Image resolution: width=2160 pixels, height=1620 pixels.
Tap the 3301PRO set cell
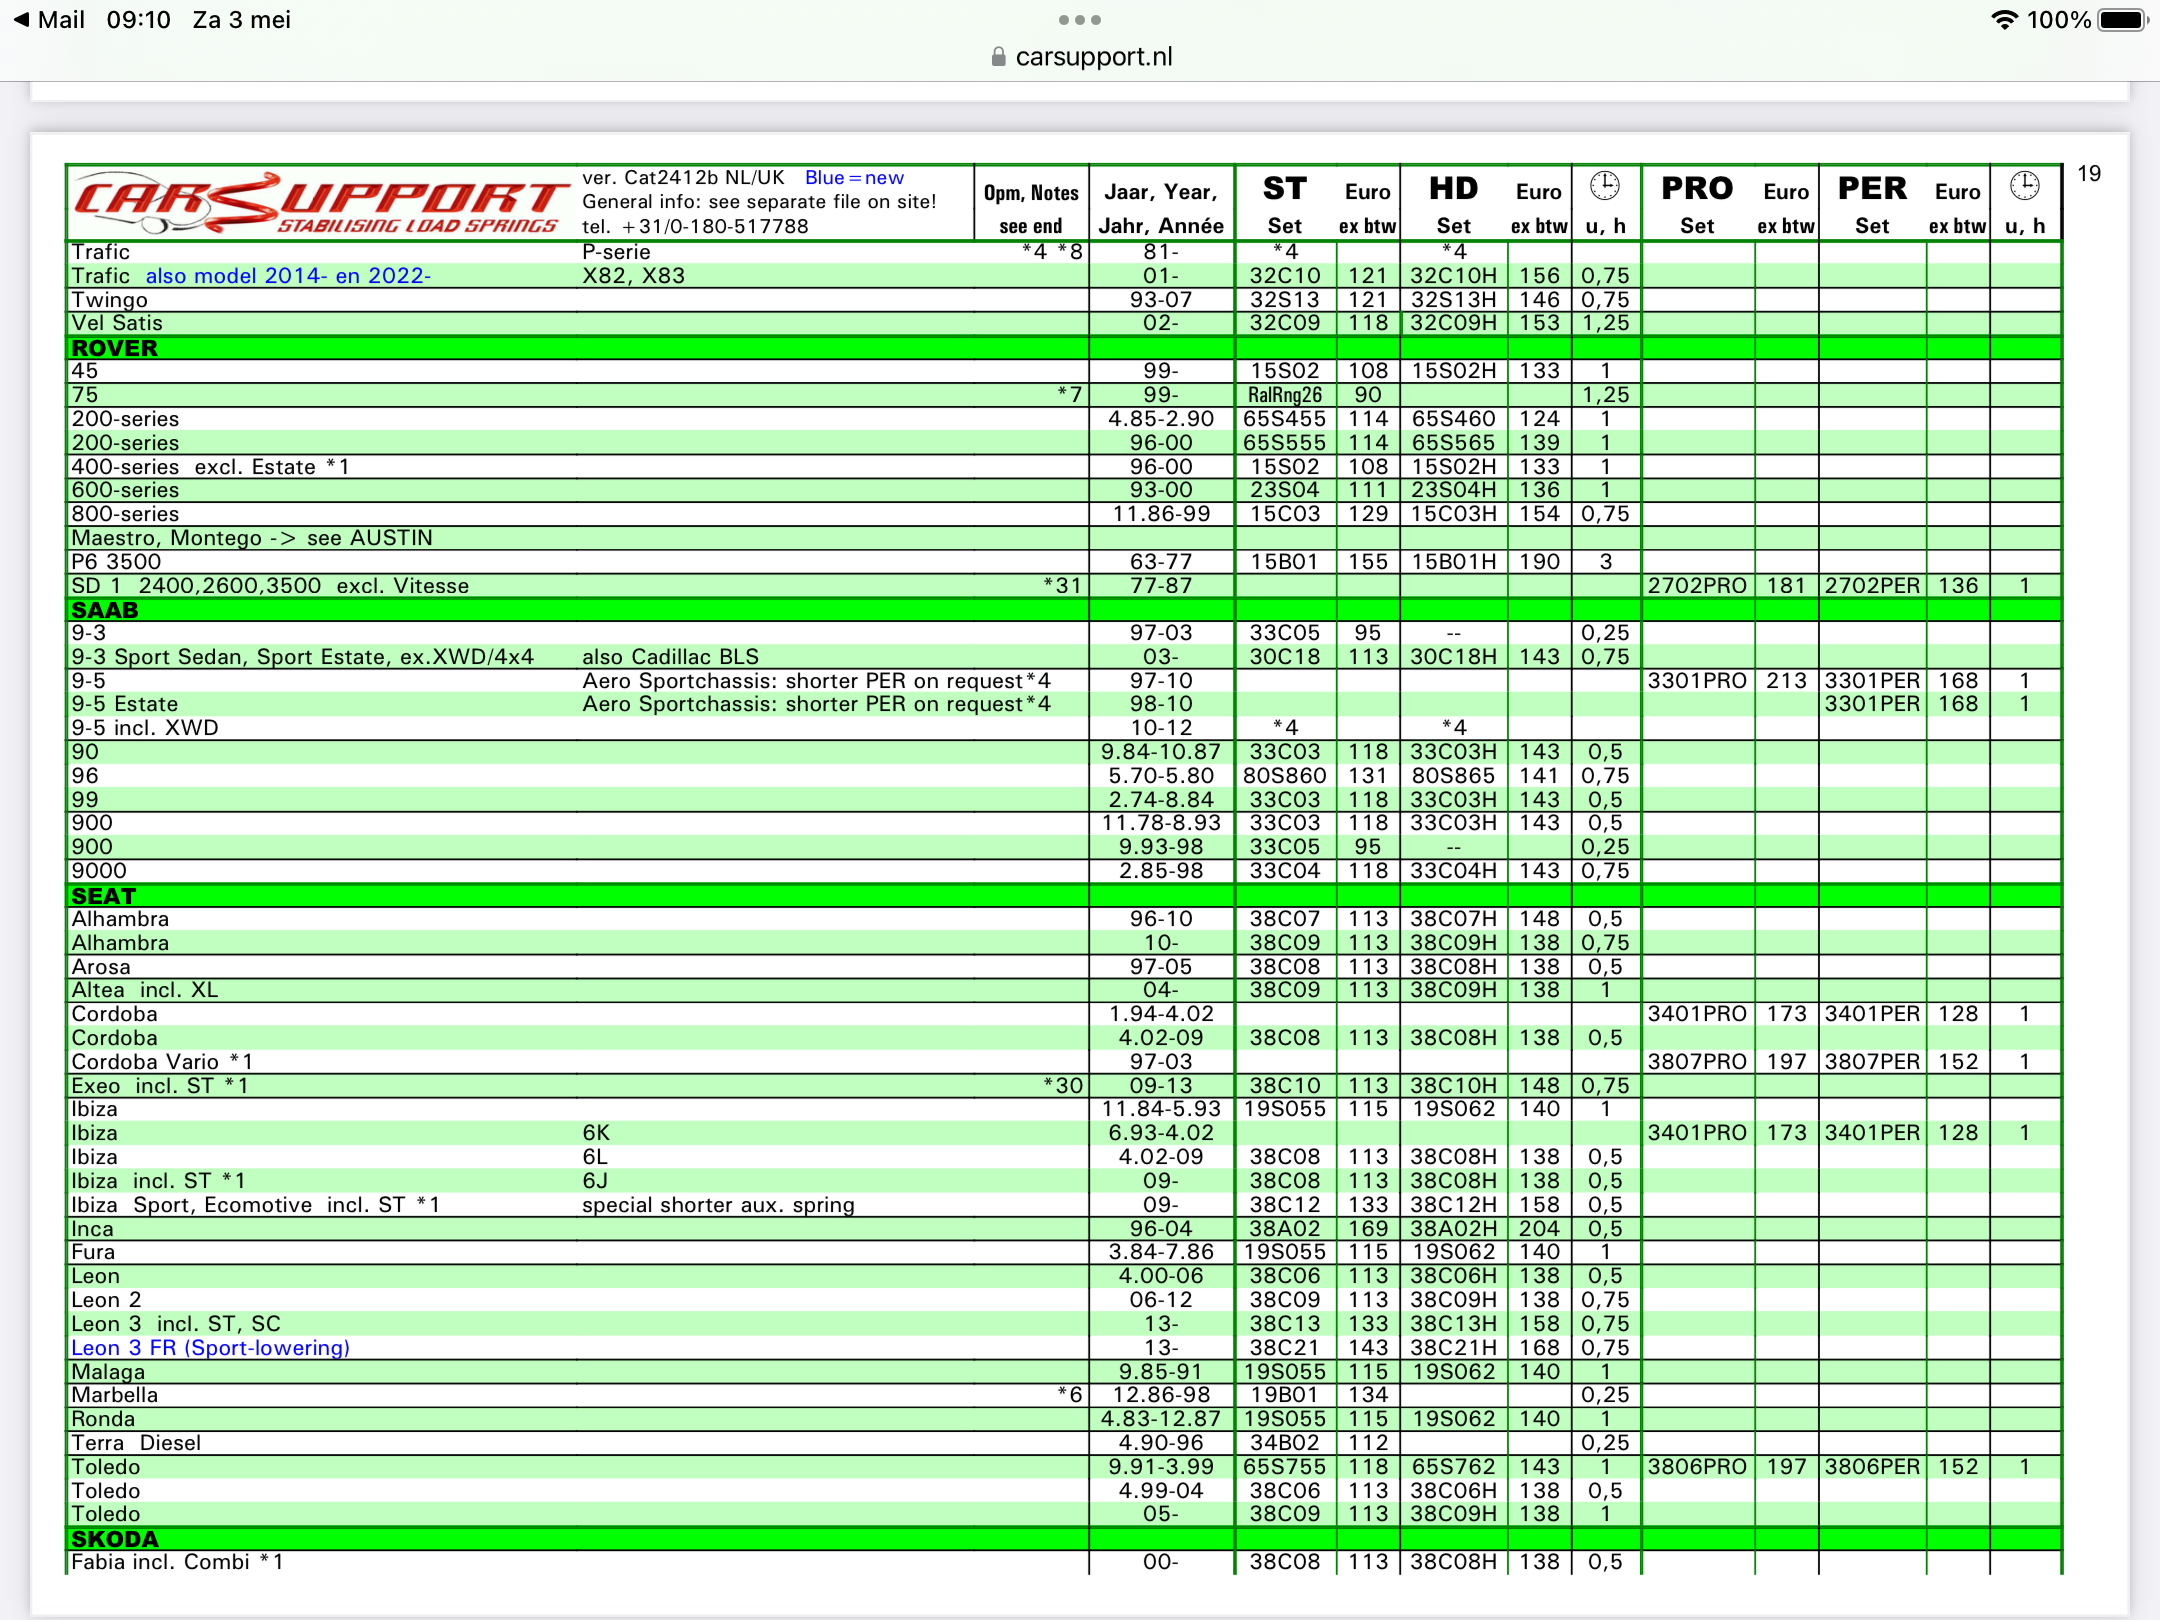click(x=1696, y=681)
